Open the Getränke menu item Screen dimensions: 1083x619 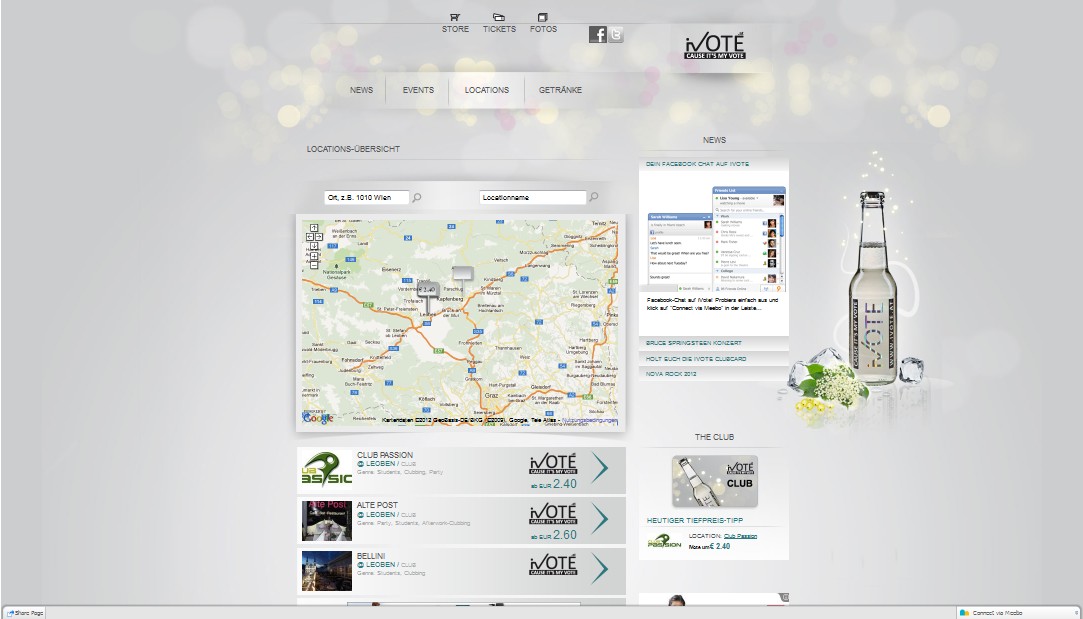tap(560, 90)
